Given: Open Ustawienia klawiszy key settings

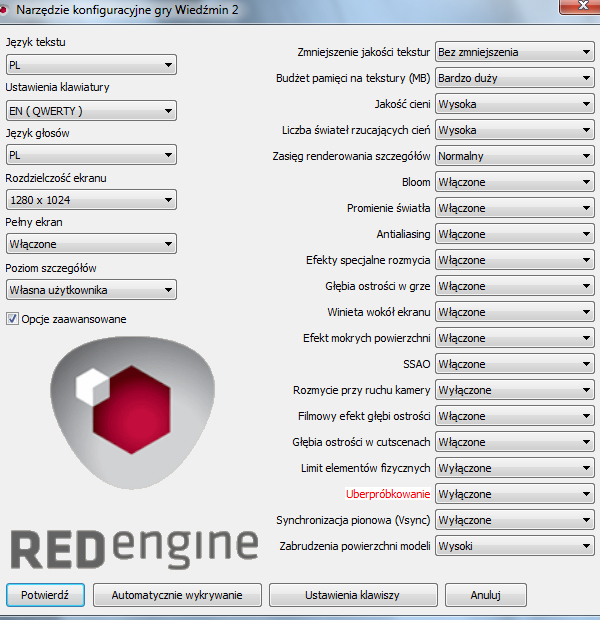Looking at the screenshot, I should tap(352, 595).
